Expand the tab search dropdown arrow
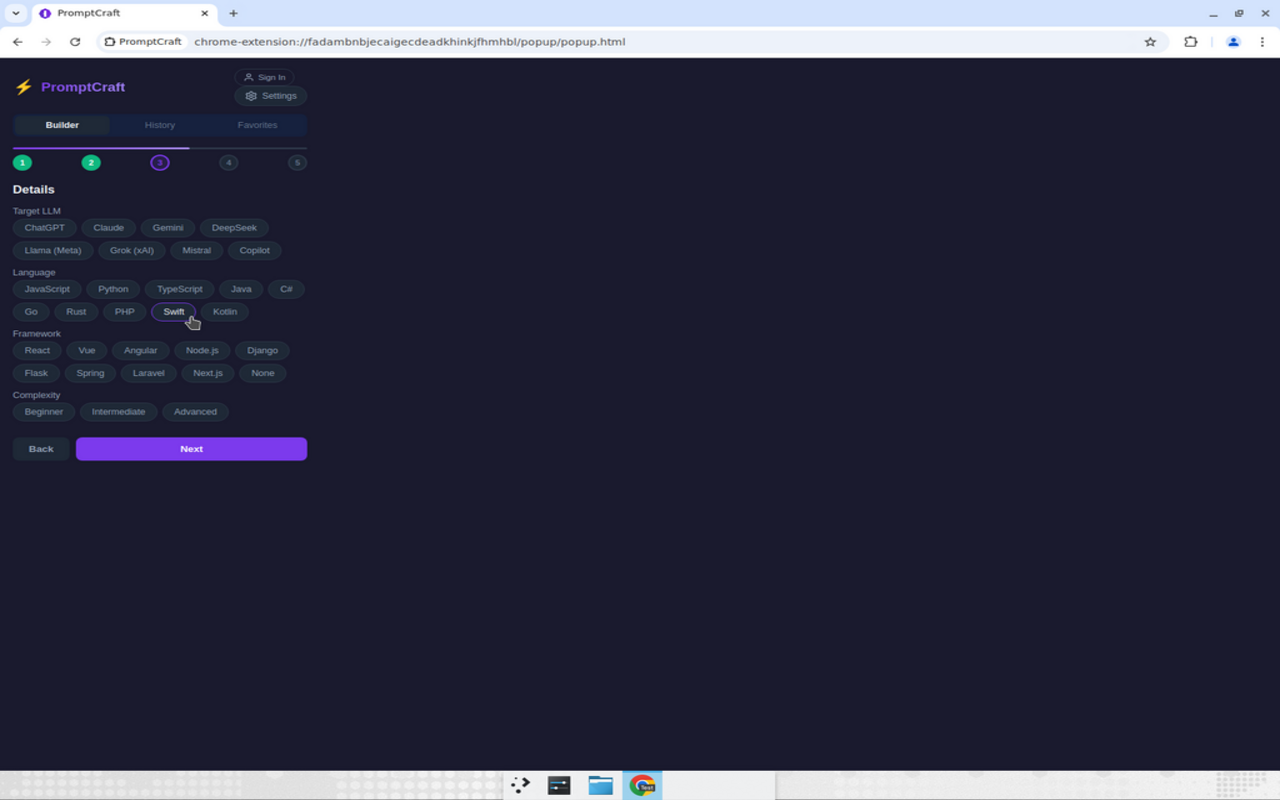This screenshot has height=800, width=1280. (x=16, y=14)
